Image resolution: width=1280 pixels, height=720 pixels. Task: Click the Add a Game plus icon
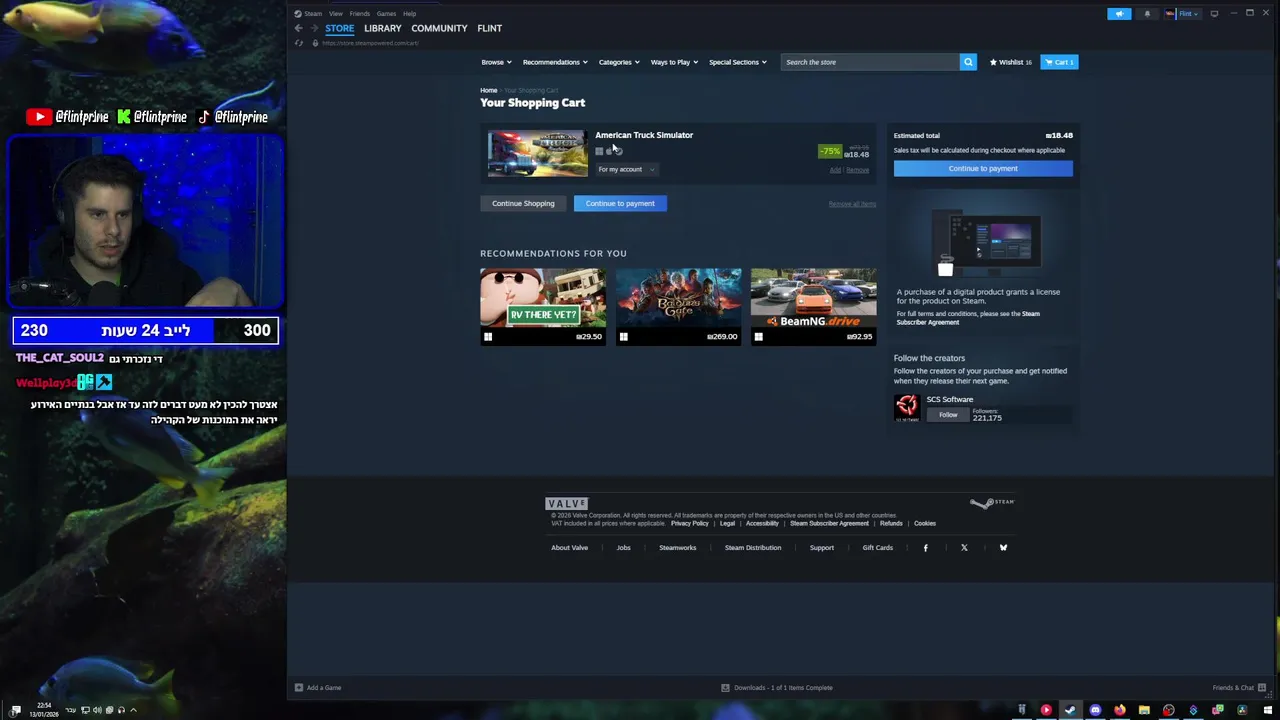point(298,688)
